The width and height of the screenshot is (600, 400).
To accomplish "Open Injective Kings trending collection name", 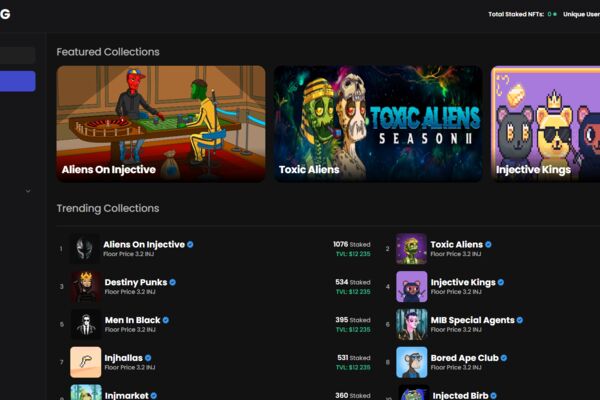I will 463,282.
